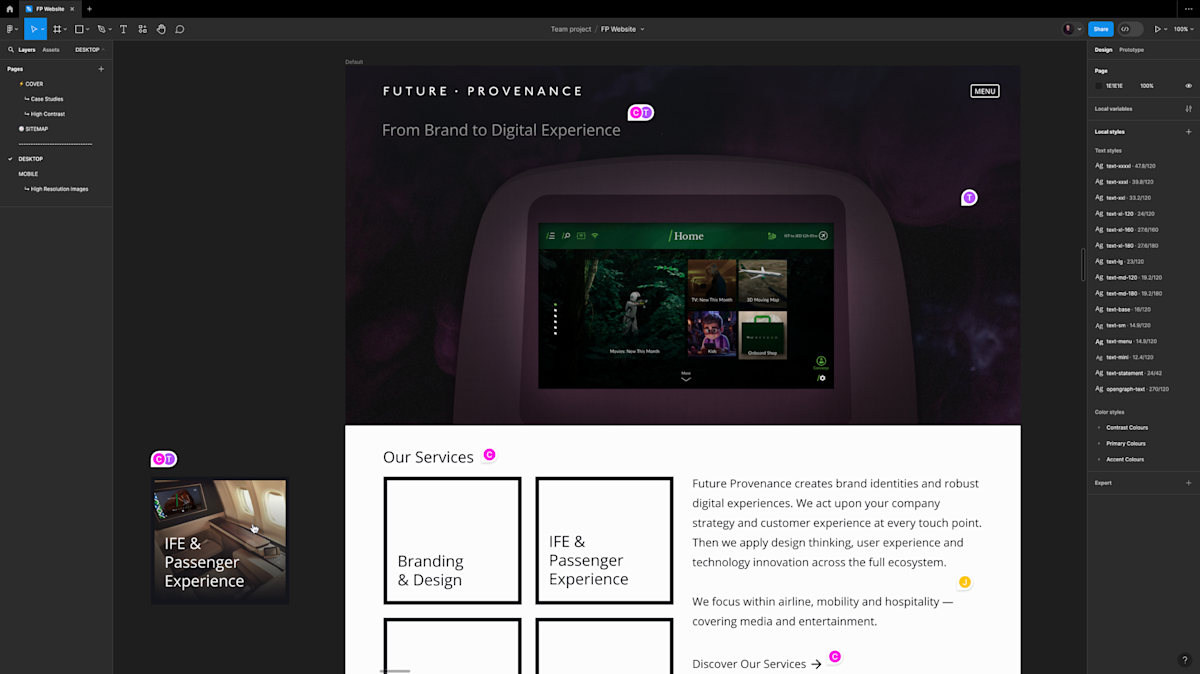Select the Rectangle shape tool
The width and height of the screenshot is (1200, 674).
tap(79, 29)
